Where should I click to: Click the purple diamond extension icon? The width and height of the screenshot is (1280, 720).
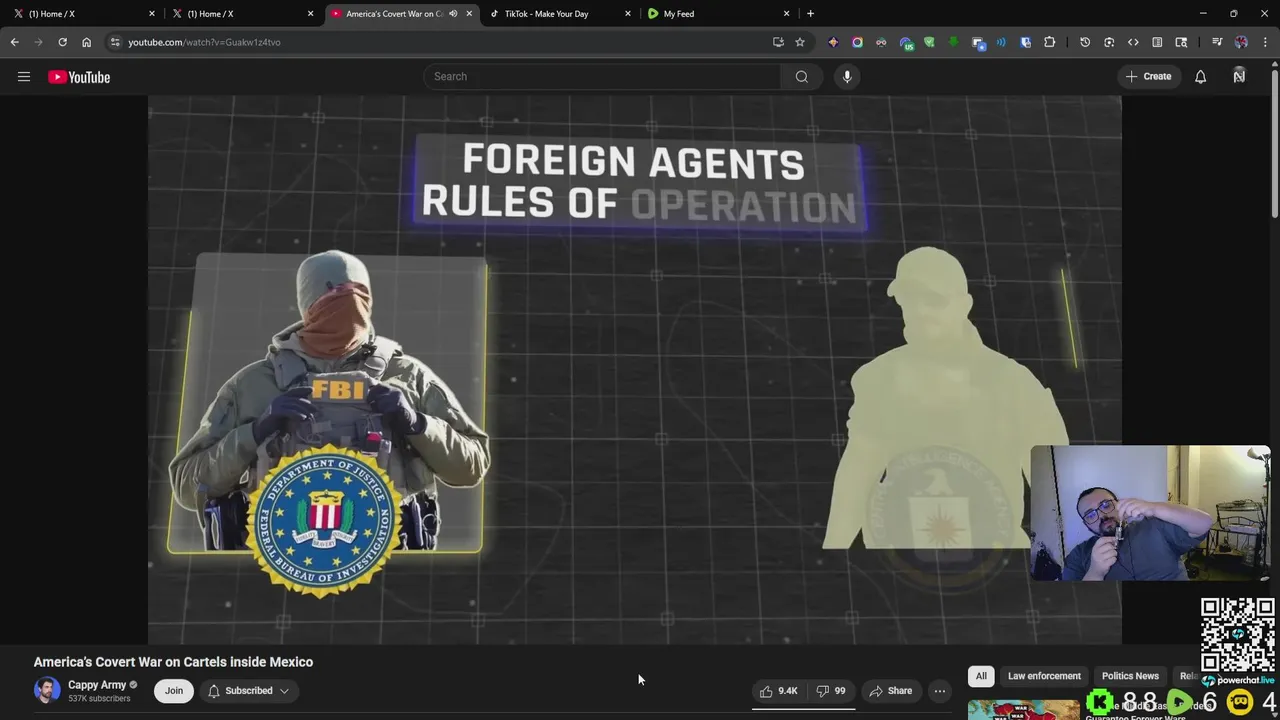click(x=833, y=42)
